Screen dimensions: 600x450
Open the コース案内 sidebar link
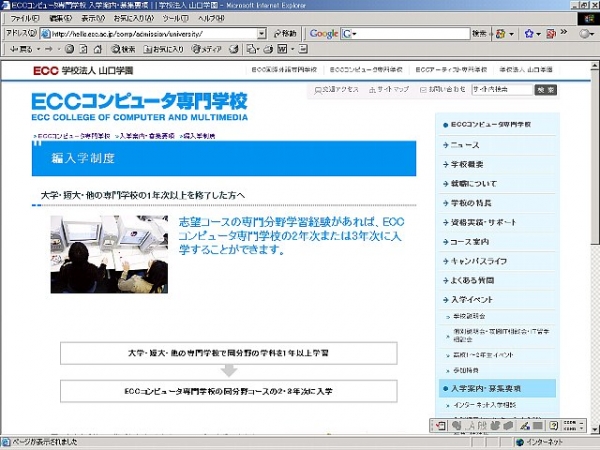pos(470,242)
